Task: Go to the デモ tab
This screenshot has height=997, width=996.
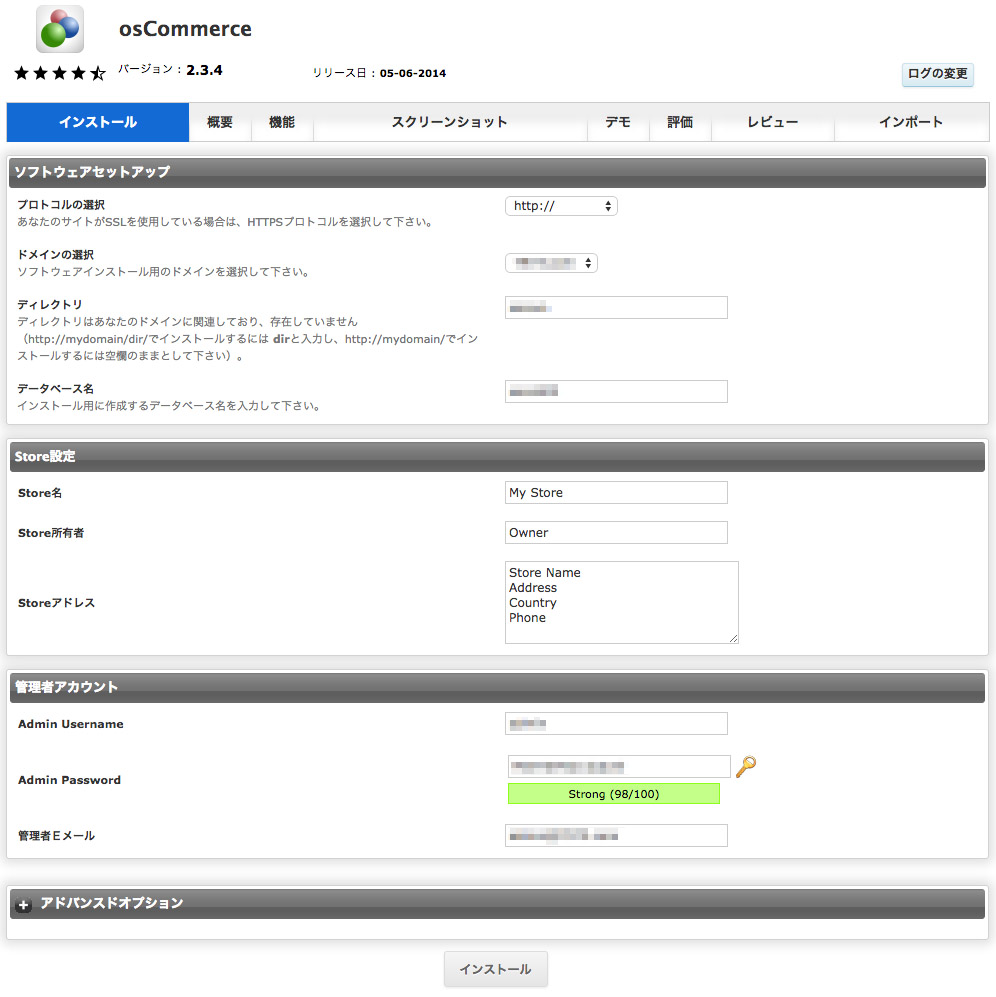Action: (618, 122)
